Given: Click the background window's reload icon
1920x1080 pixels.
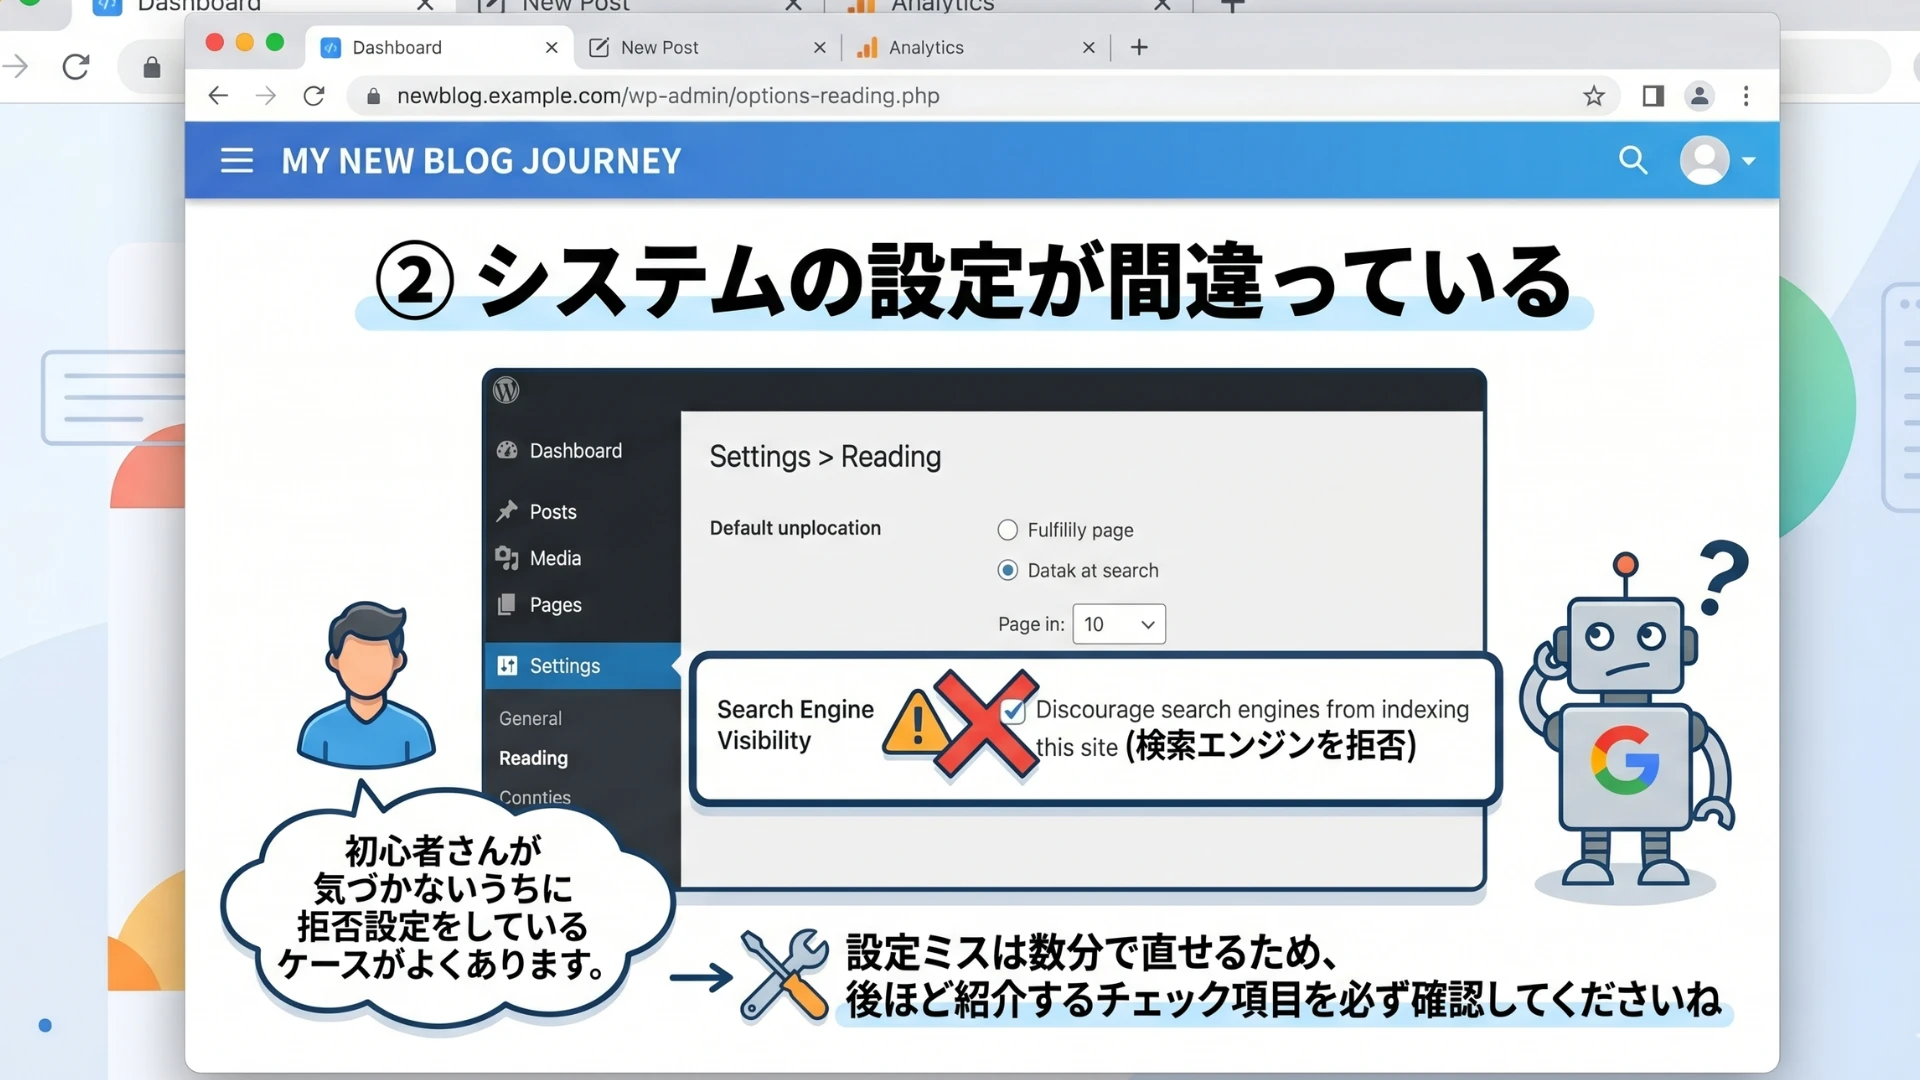Looking at the screenshot, I should pos(76,67).
